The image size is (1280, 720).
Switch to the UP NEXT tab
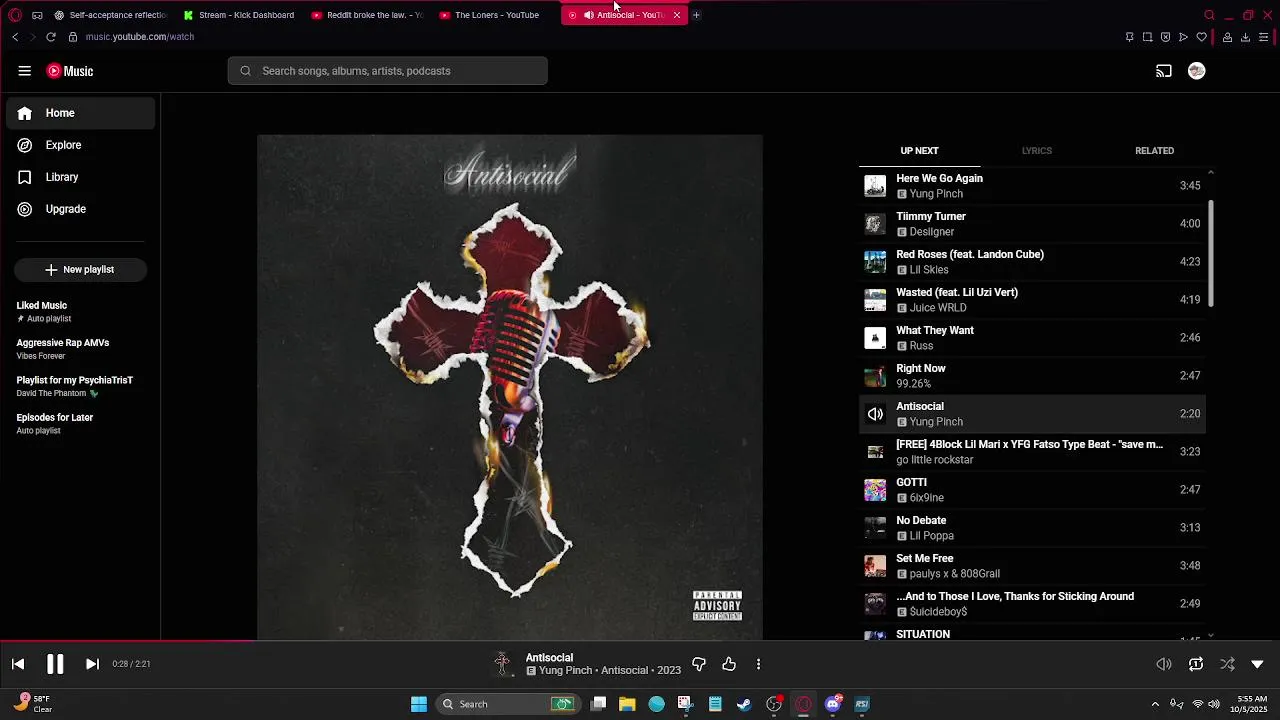pos(919,151)
